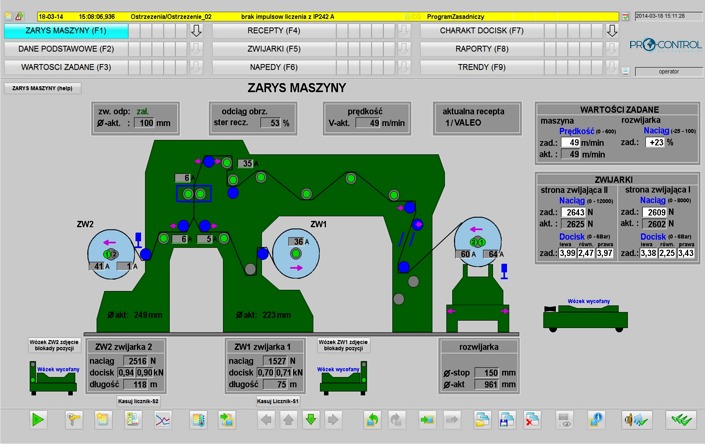Click small icon left of operator field
Image resolution: width=705 pixels, height=444 pixels.
(x=625, y=71)
